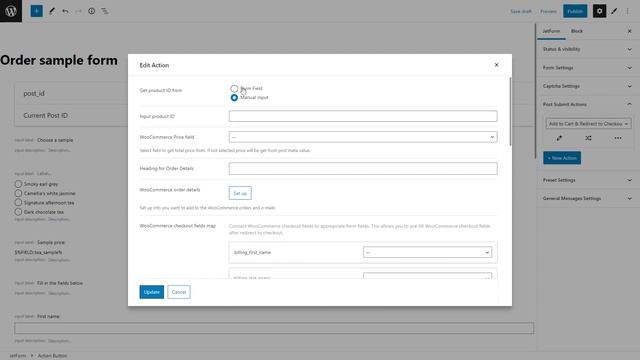Click the edit action wrench icon

(x=559, y=138)
